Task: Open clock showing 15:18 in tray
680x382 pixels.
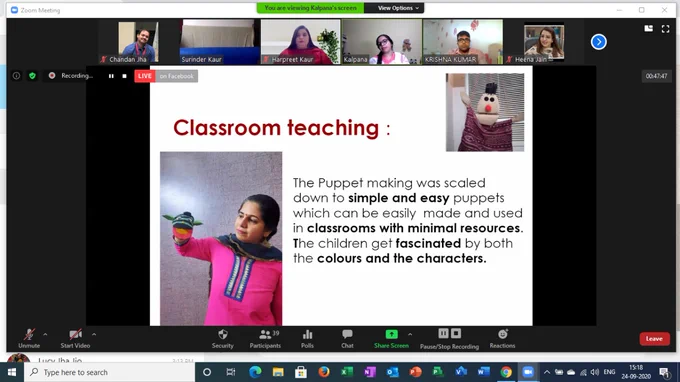Action: pyautogui.click(x=636, y=372)
